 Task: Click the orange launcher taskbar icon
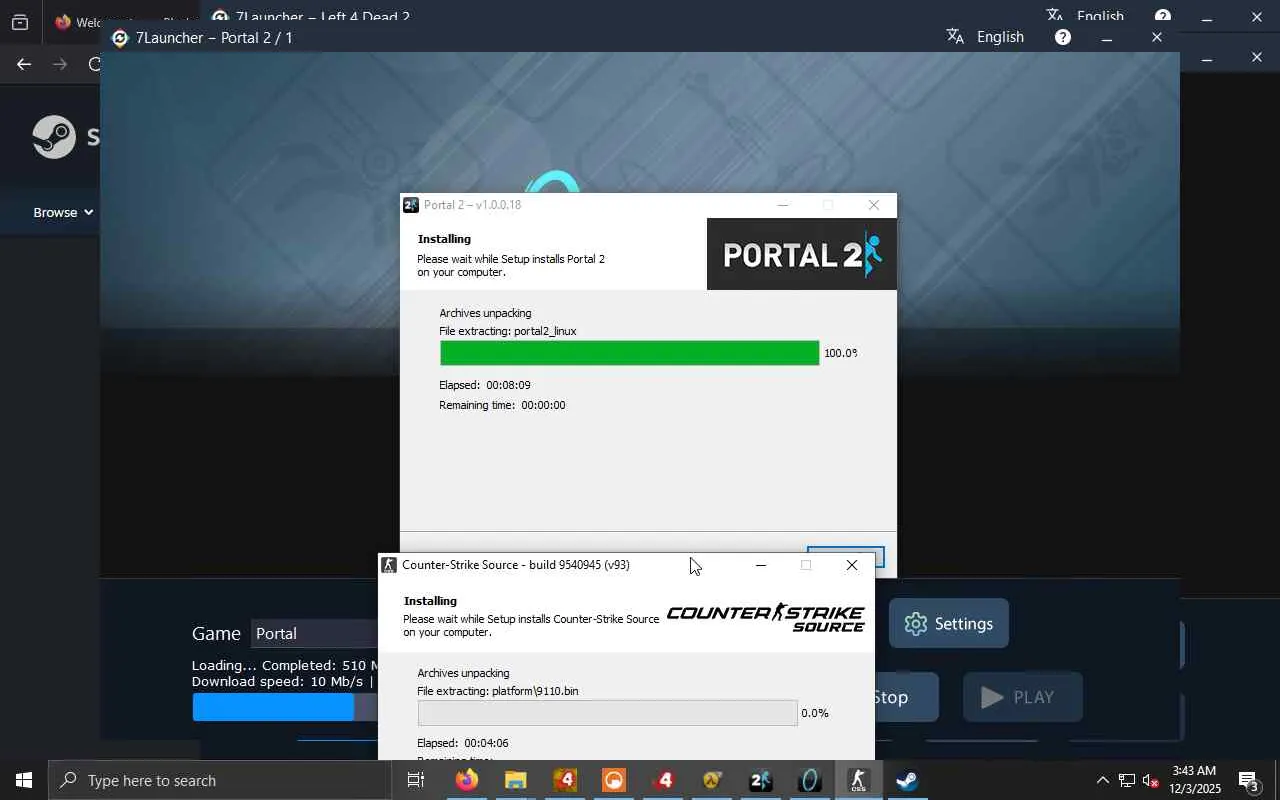613,780
